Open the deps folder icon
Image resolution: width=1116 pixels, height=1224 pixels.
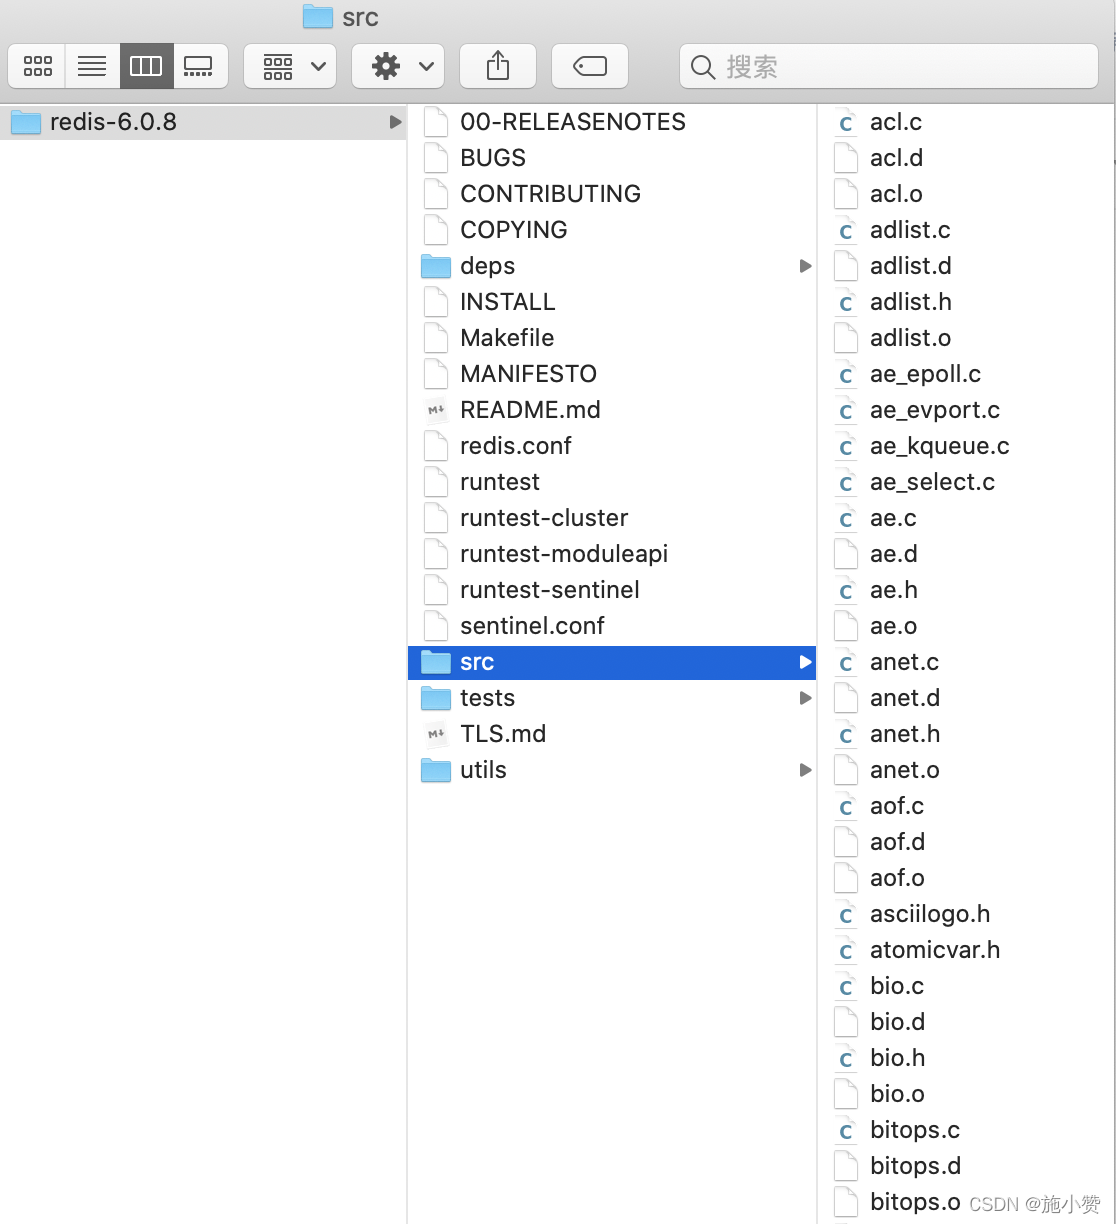click(436, 266)
